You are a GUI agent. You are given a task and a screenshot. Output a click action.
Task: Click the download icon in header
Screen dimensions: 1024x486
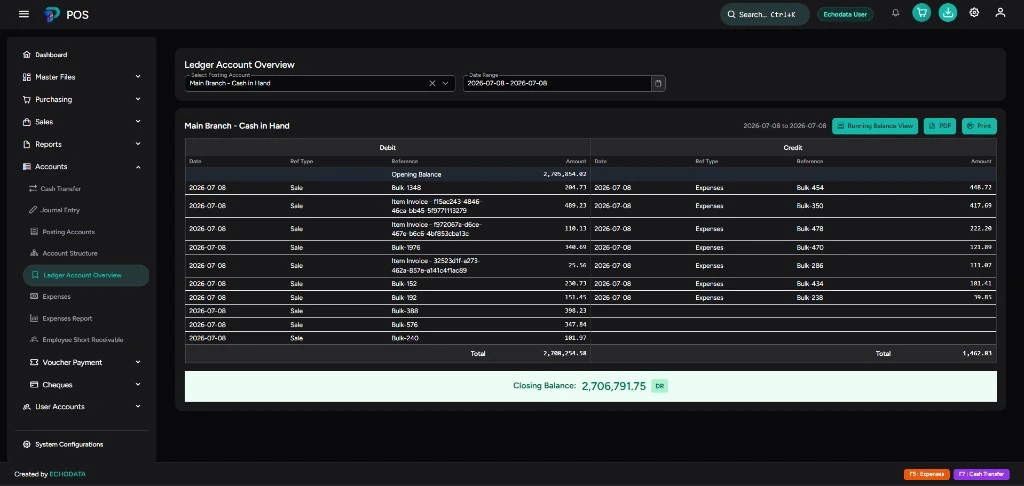coord(948,12)
